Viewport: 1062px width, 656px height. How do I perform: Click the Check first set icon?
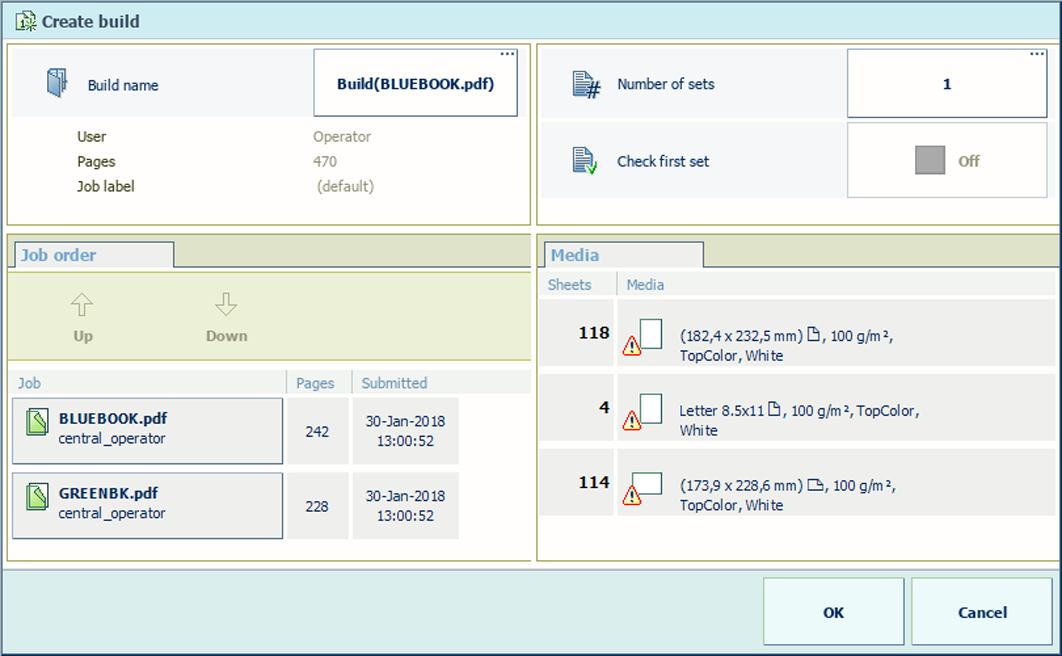tap(584, 161)
